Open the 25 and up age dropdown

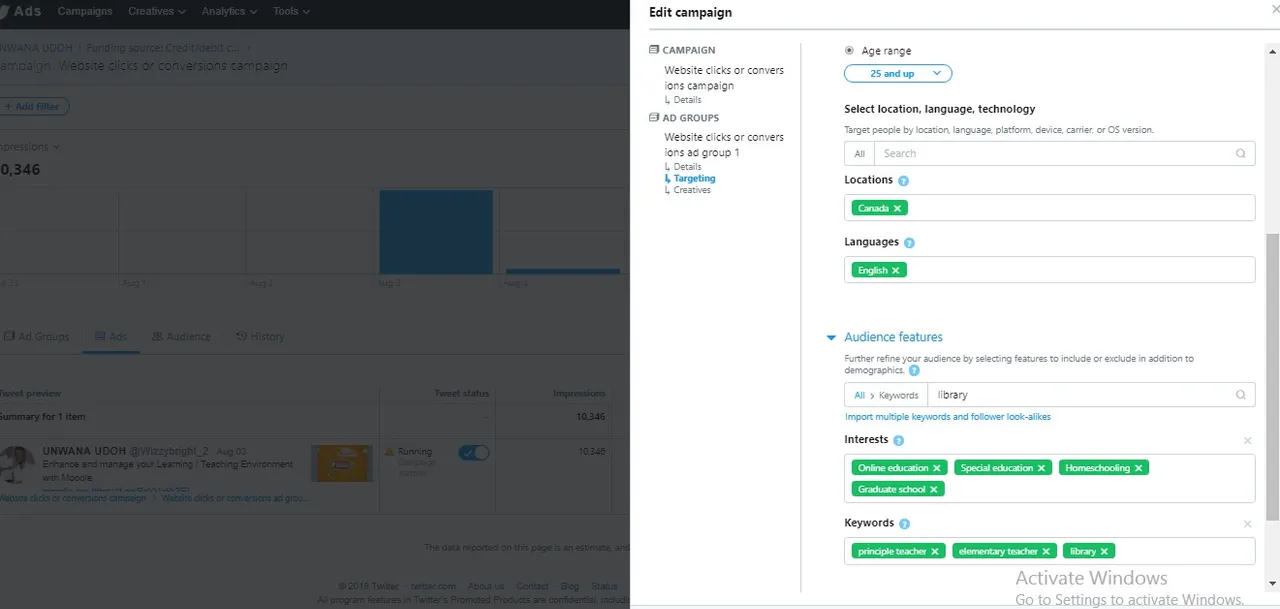click(x=898, y=73)
